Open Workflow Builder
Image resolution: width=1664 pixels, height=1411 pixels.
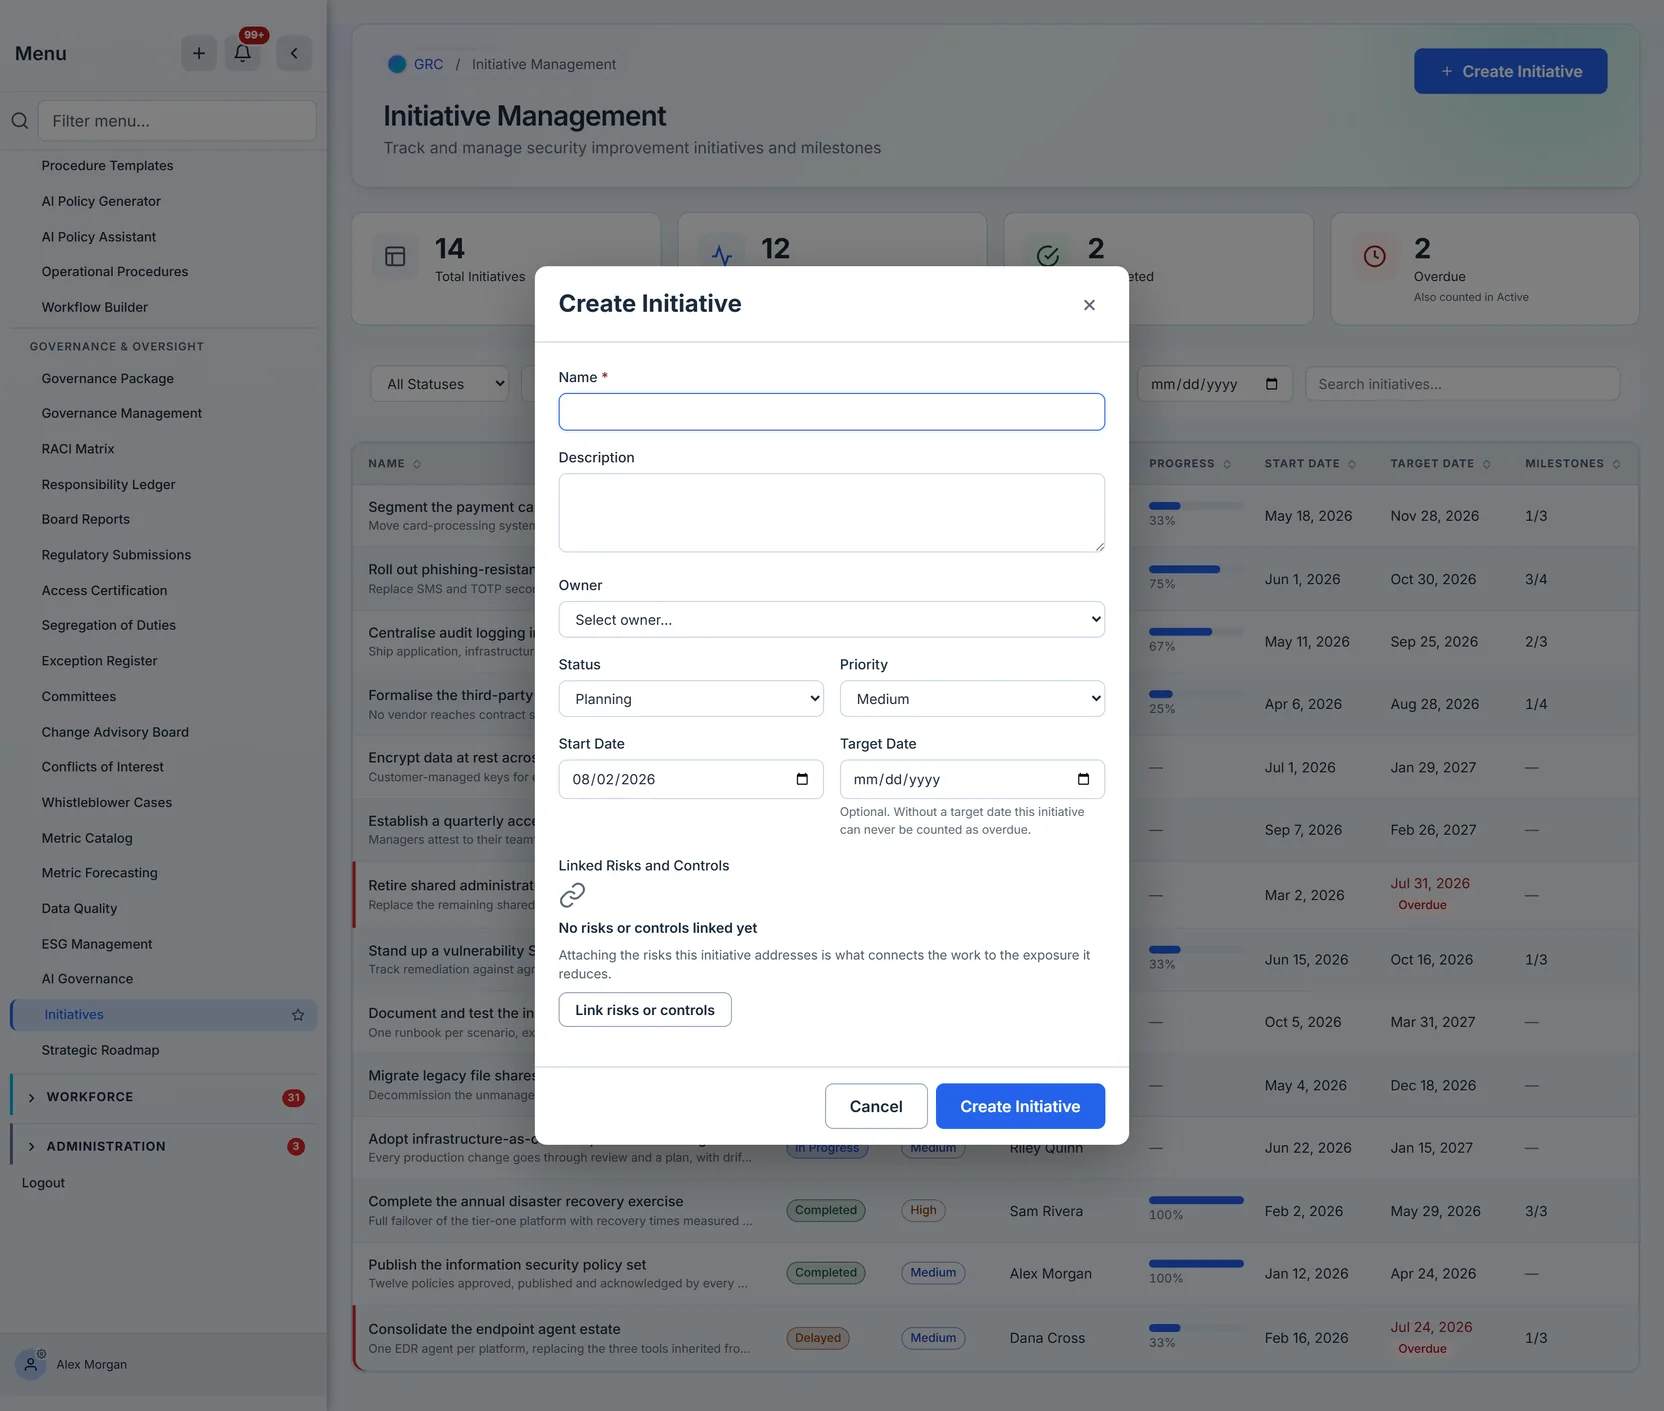point(94,307)
